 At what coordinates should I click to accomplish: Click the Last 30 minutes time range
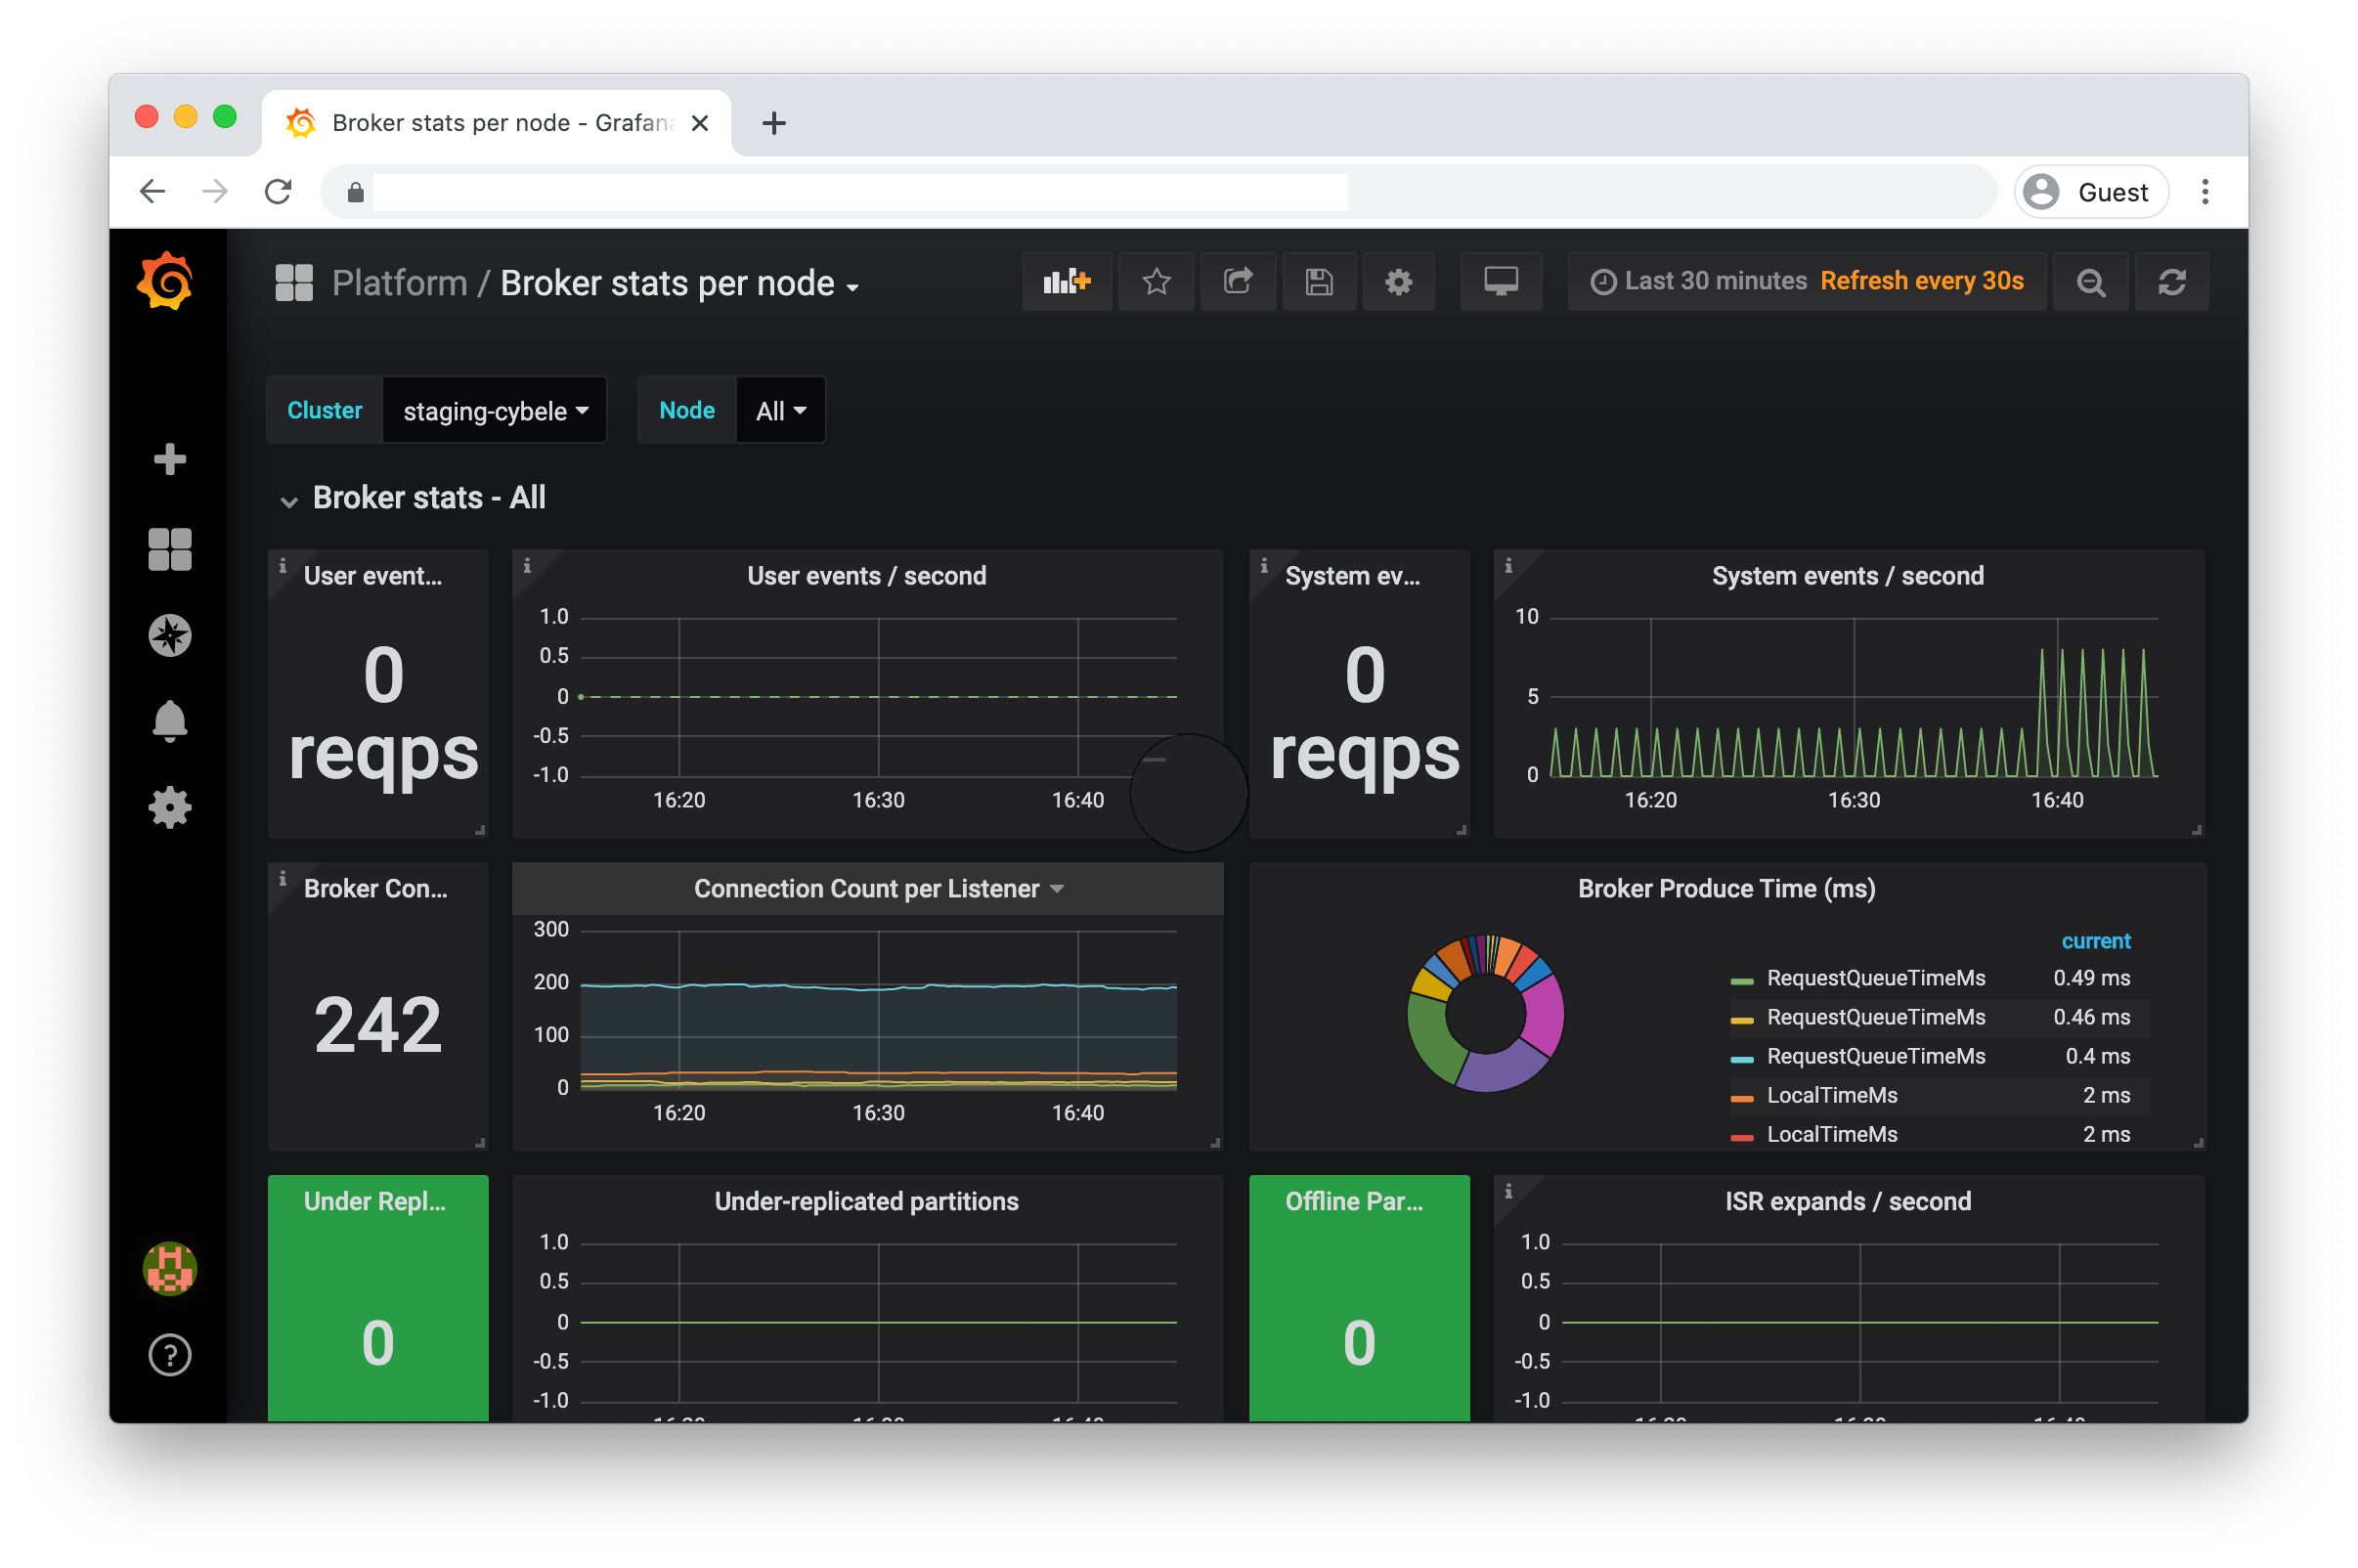coord(1715,282)
